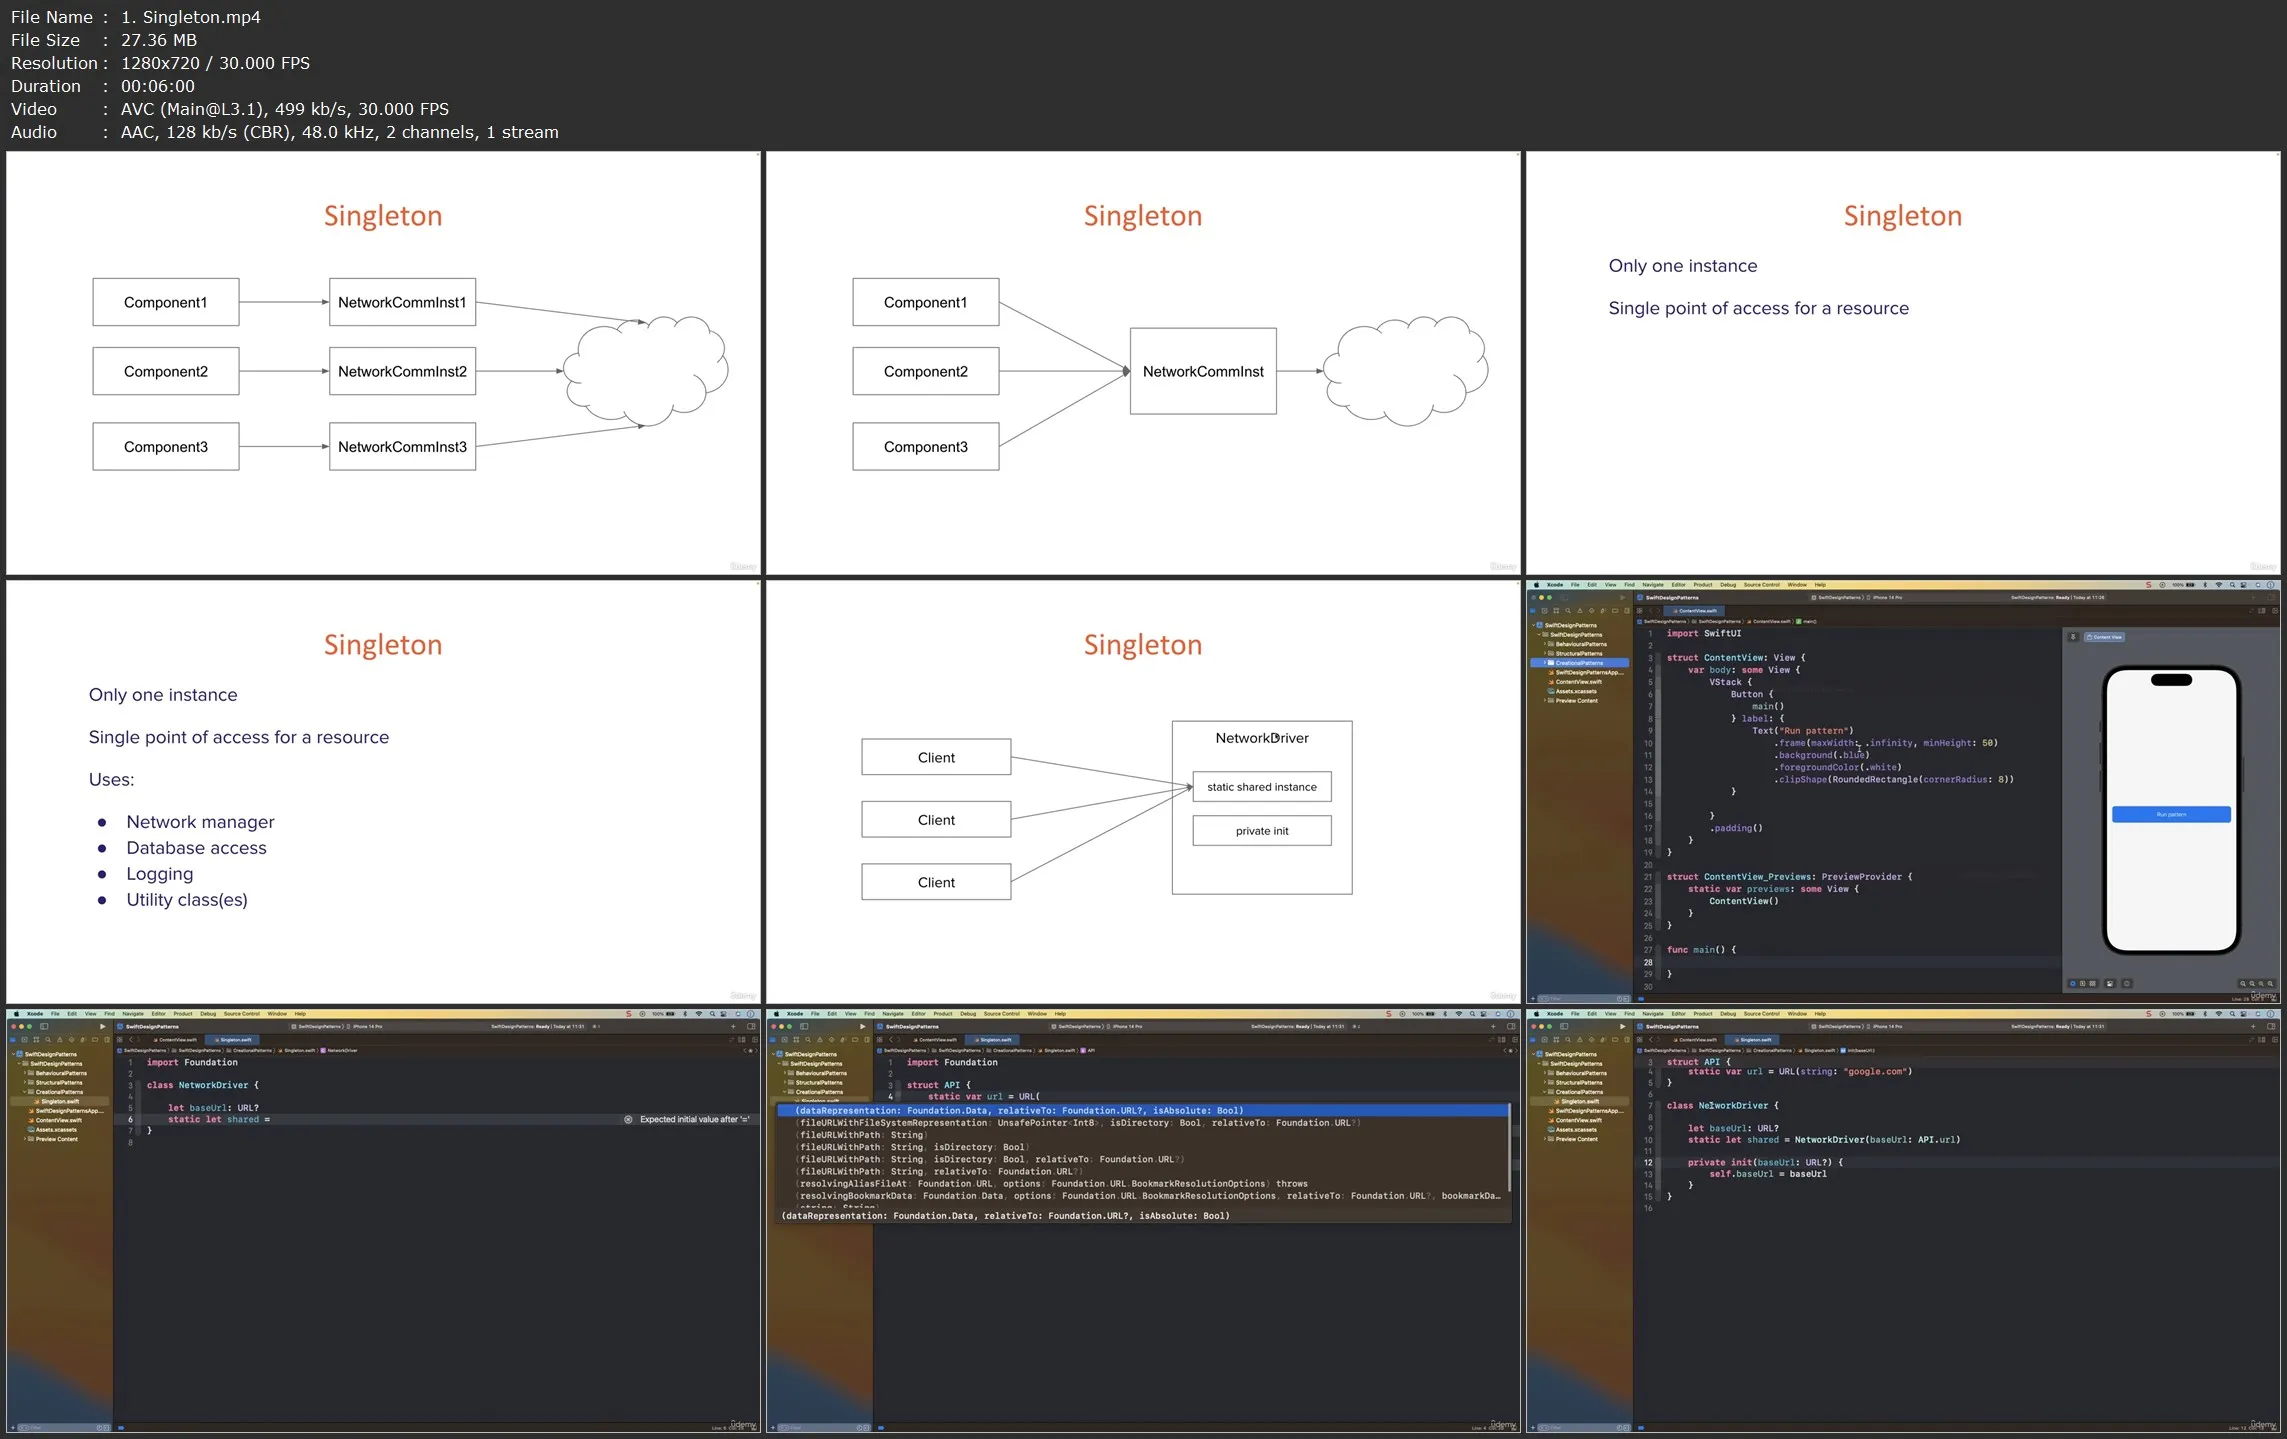
Task: Select CreationalPatterns folder in SwiftUI preview frame navigator
Action: [1581, 663]
